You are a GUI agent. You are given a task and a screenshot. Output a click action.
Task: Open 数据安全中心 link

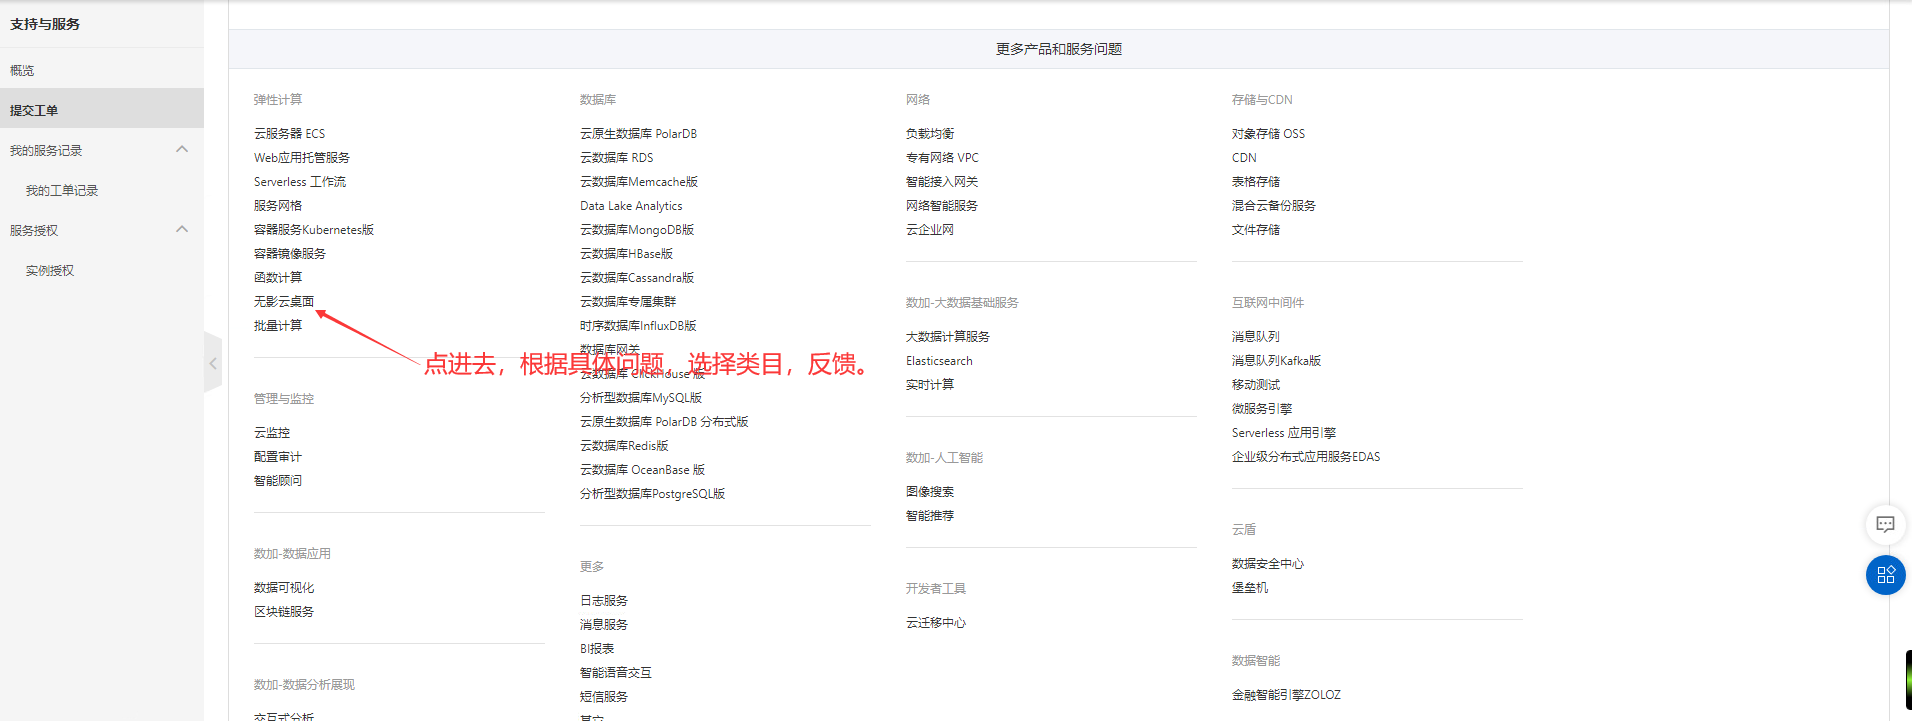[1268, 563]
